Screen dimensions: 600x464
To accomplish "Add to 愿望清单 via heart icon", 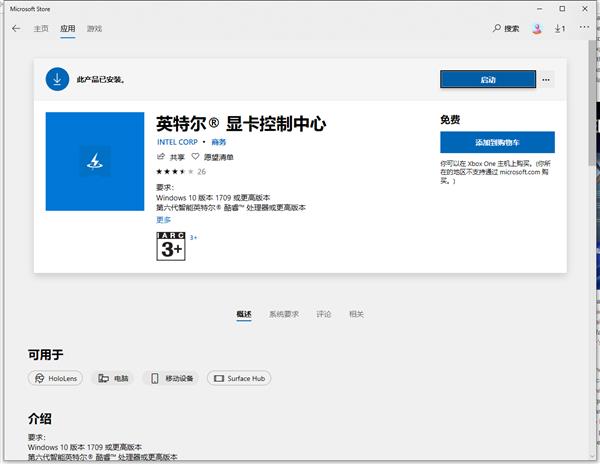I will 212,157.
